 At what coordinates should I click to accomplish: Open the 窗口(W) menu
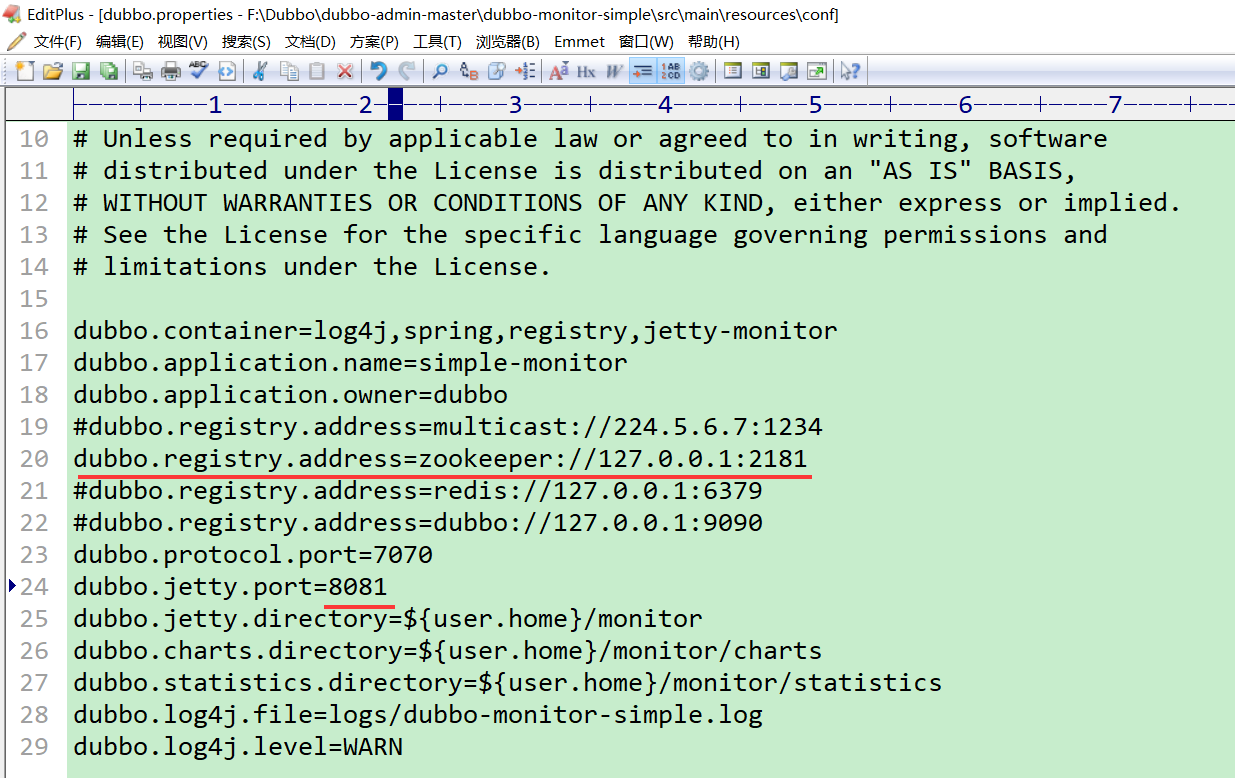point(646,42)
